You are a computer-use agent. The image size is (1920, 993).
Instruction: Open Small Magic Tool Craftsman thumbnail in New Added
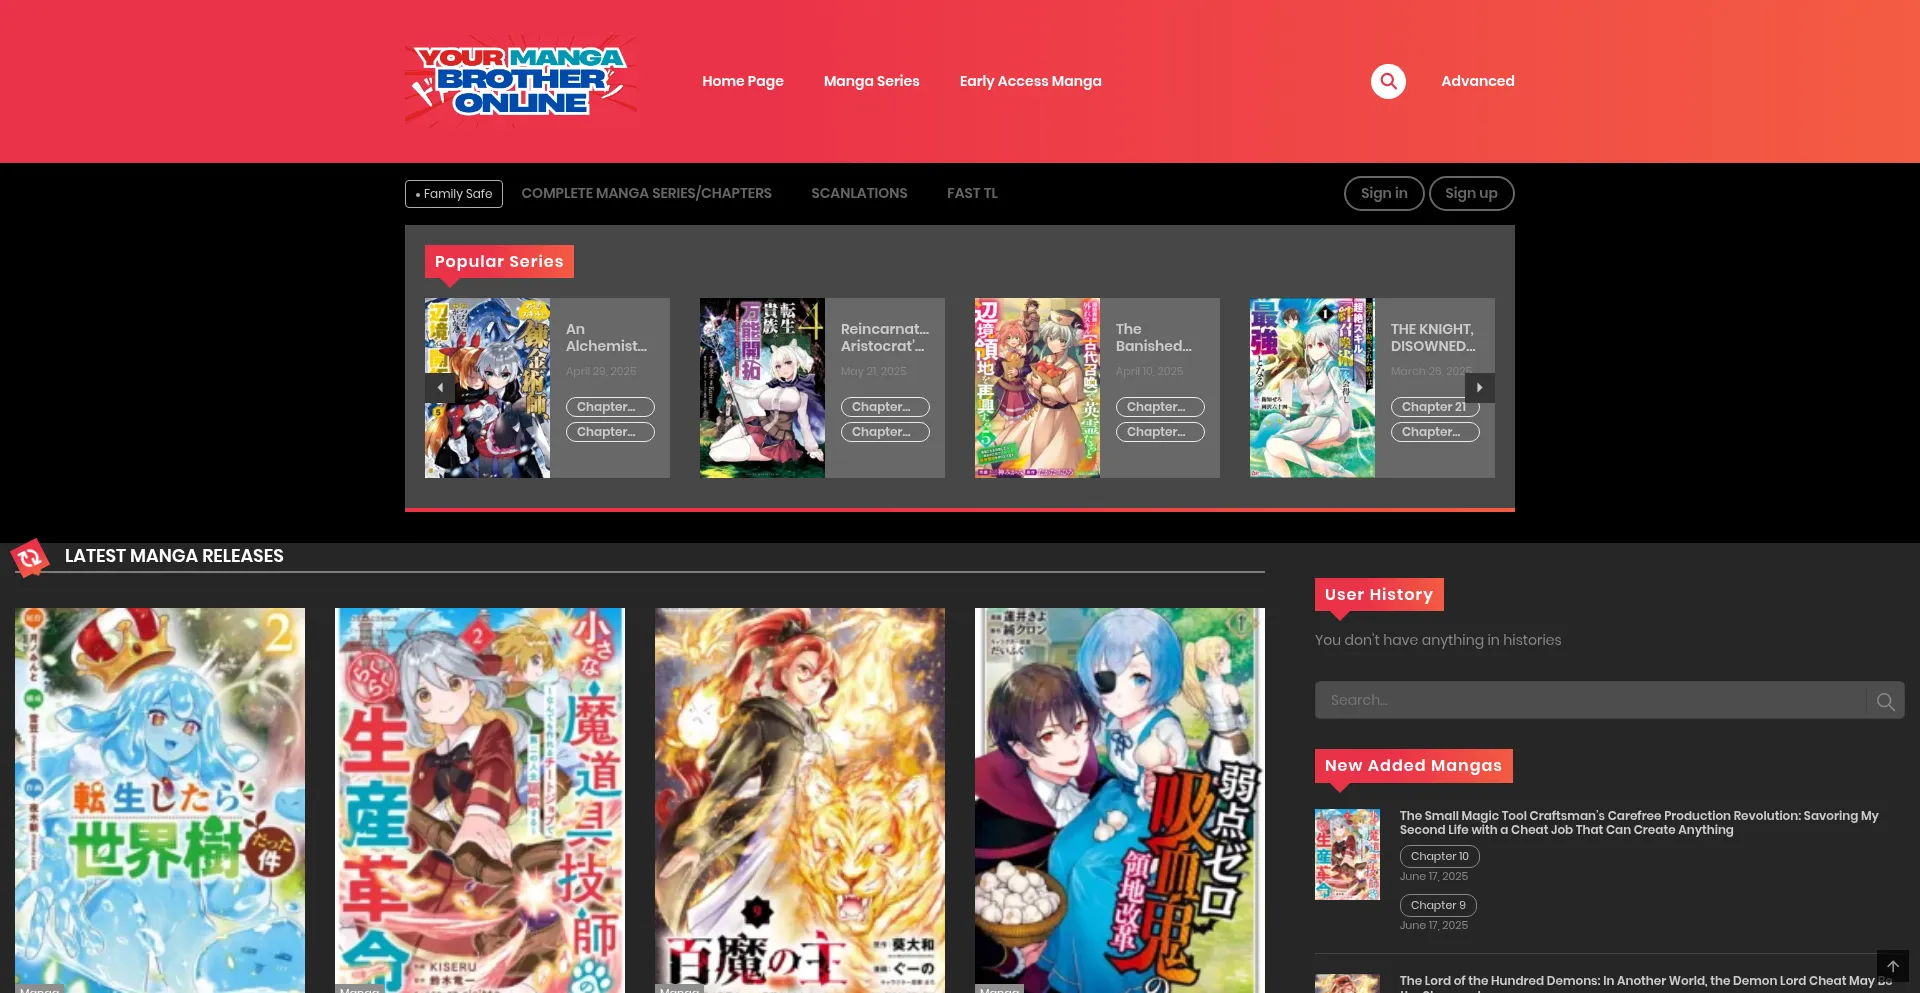[1347, 855]
